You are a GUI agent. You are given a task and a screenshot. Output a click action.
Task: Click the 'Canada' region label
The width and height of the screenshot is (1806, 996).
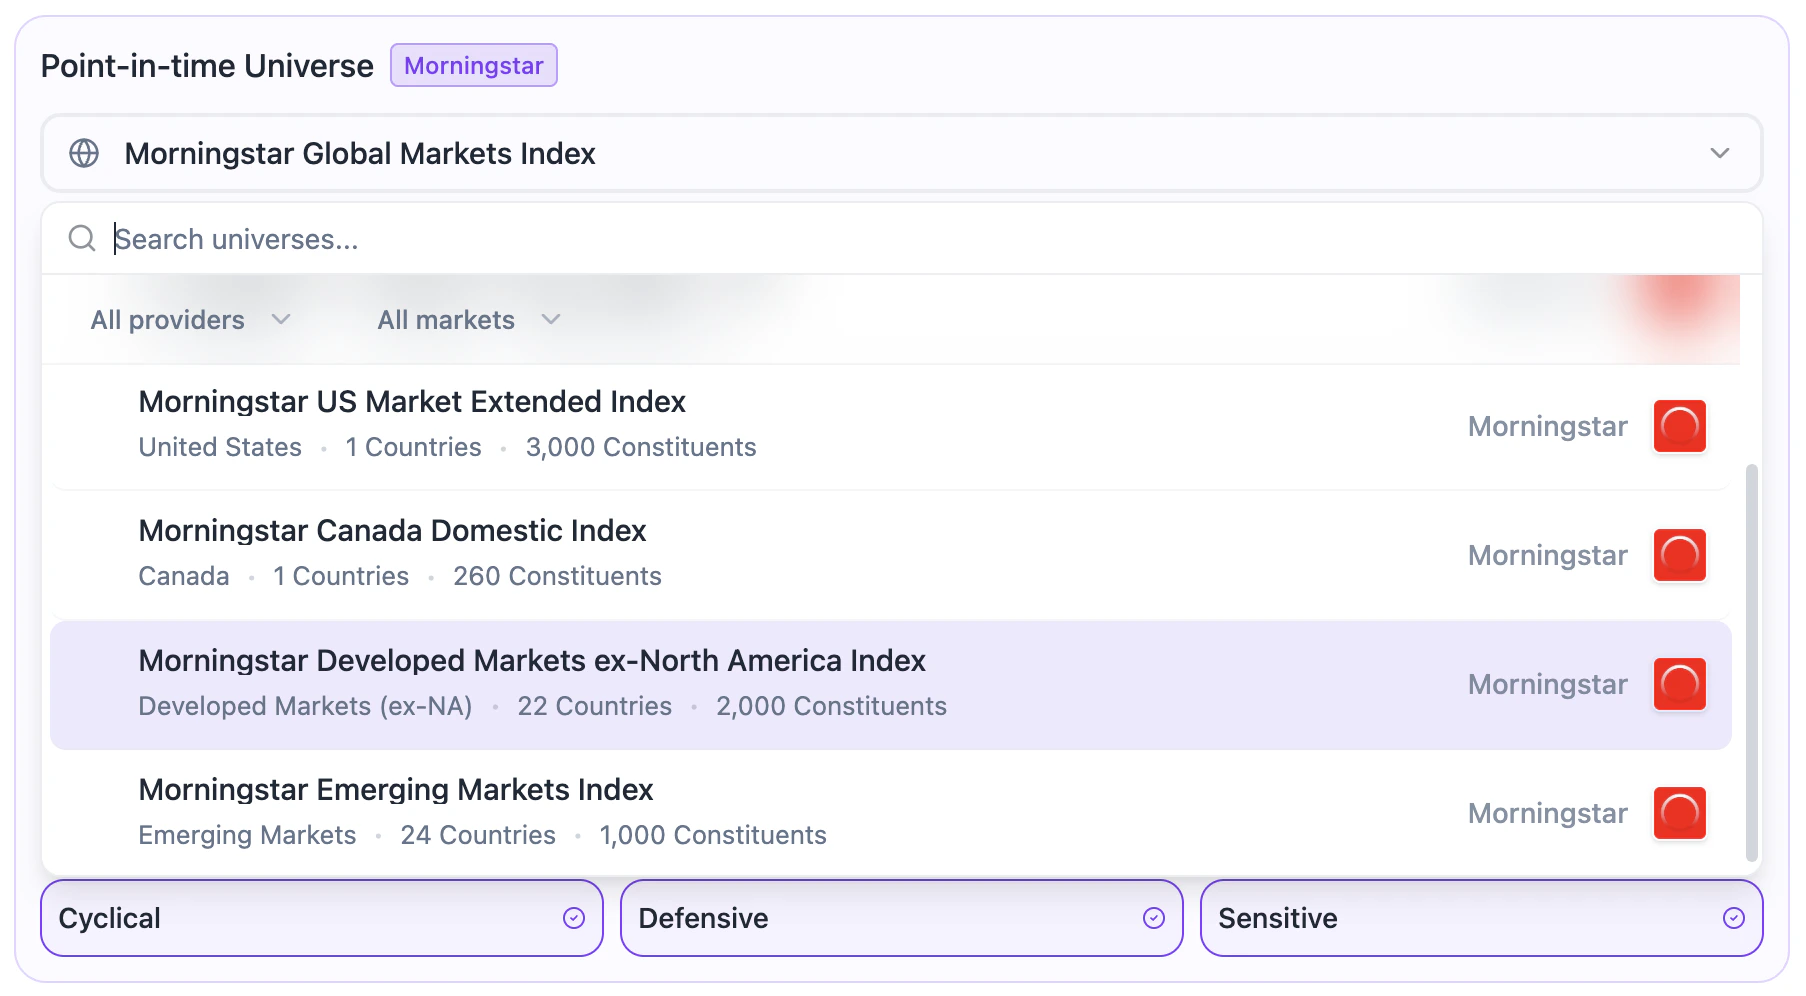coord(184,576)
